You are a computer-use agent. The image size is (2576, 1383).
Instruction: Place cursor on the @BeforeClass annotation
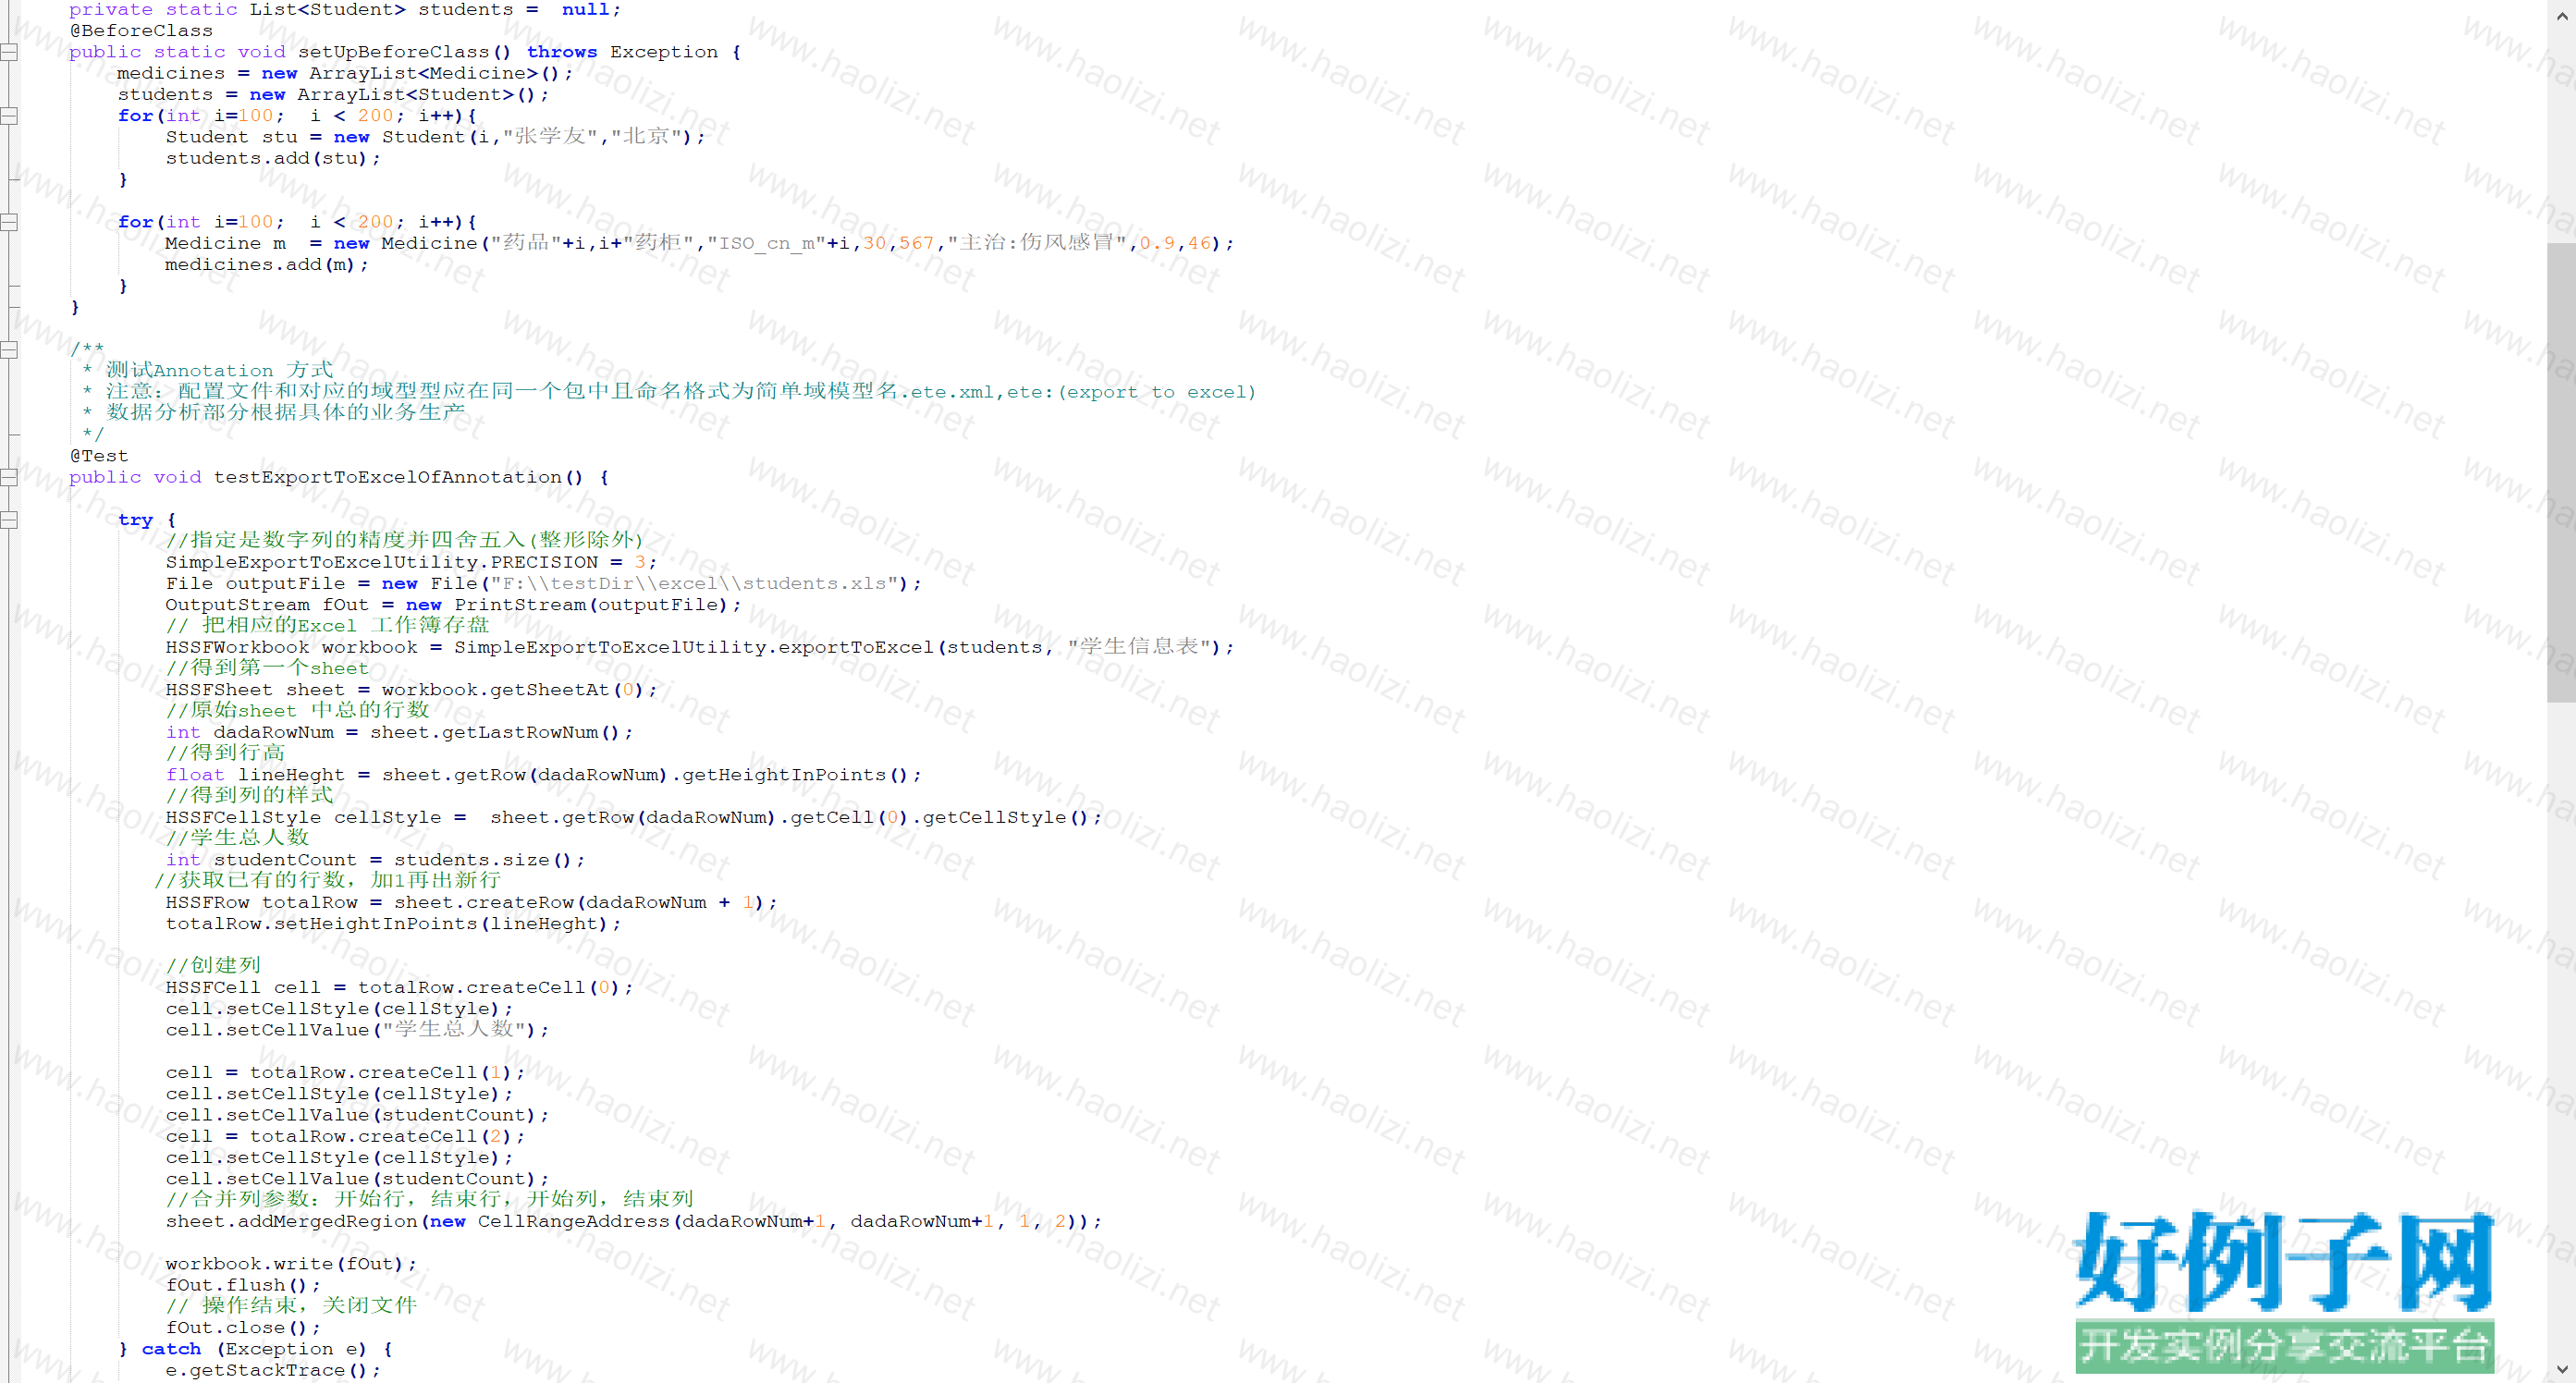point(141,31)
